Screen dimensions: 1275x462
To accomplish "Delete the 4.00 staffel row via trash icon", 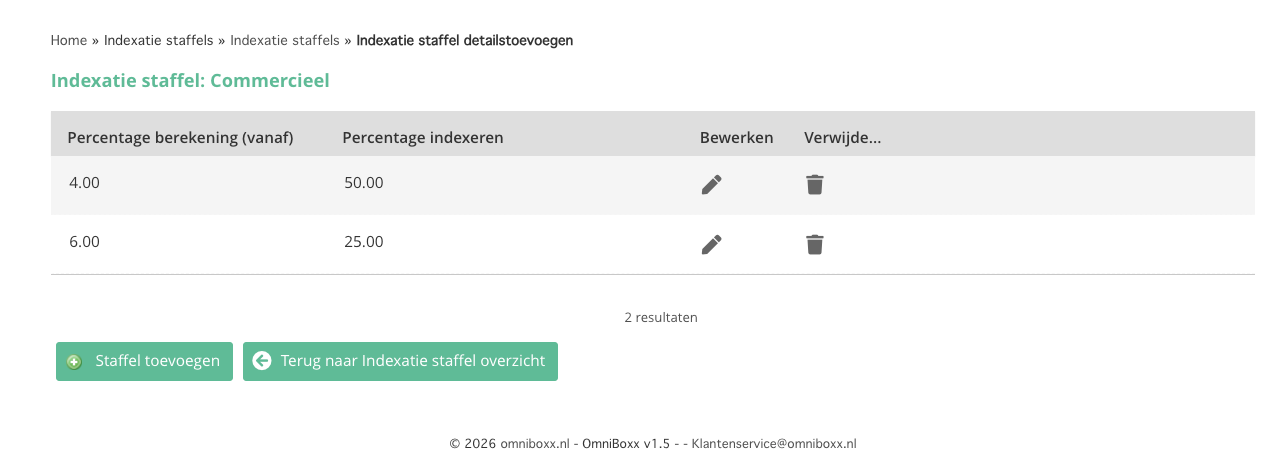I will [815, 184].
